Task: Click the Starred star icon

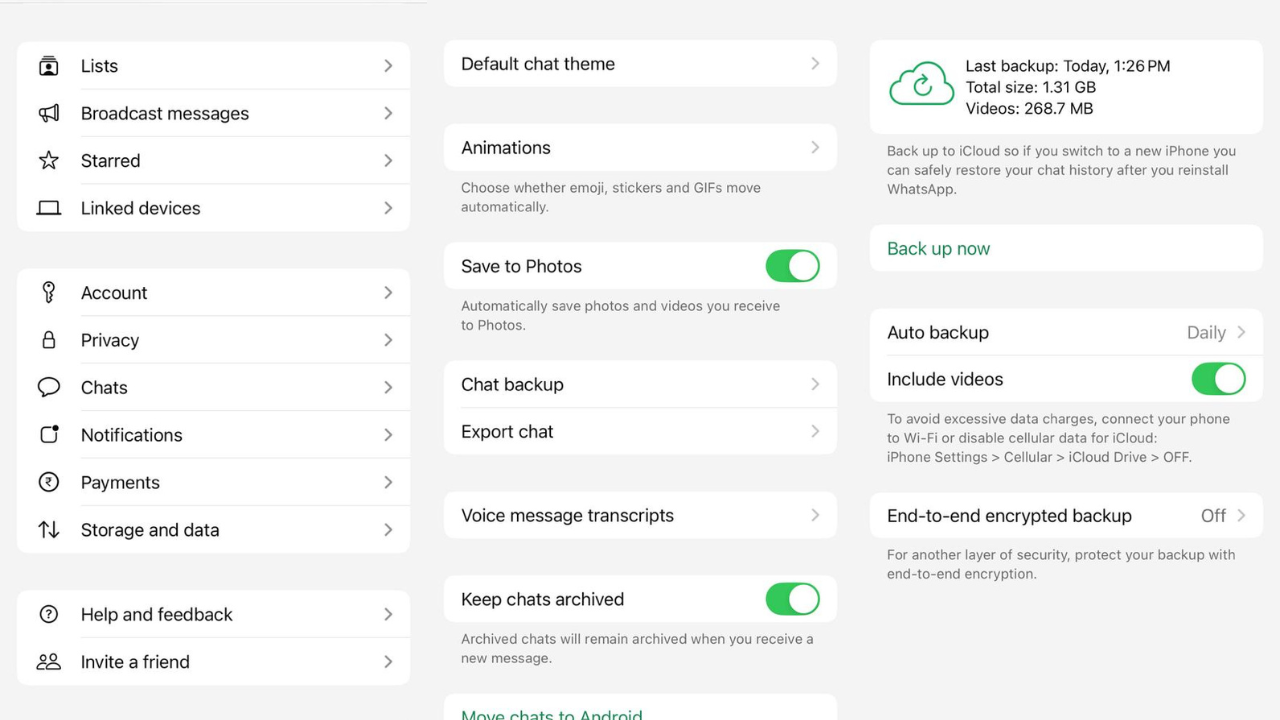Action: 48,161
